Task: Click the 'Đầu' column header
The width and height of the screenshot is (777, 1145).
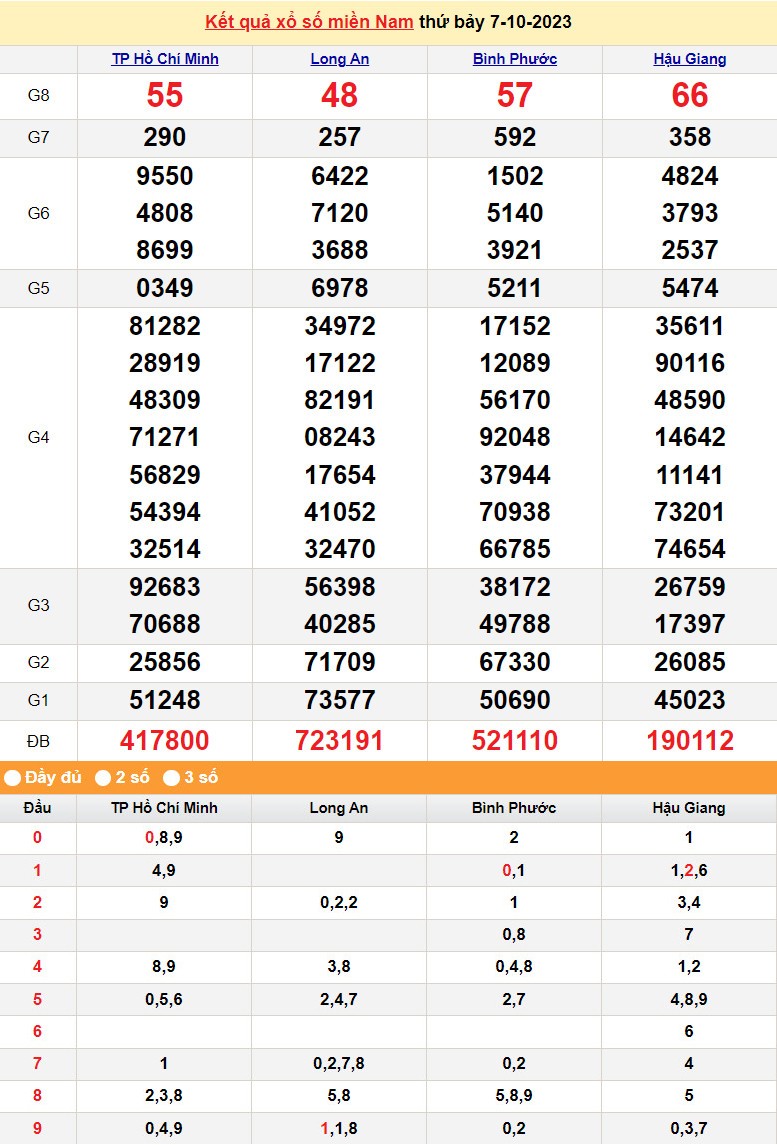Action: 38,808
